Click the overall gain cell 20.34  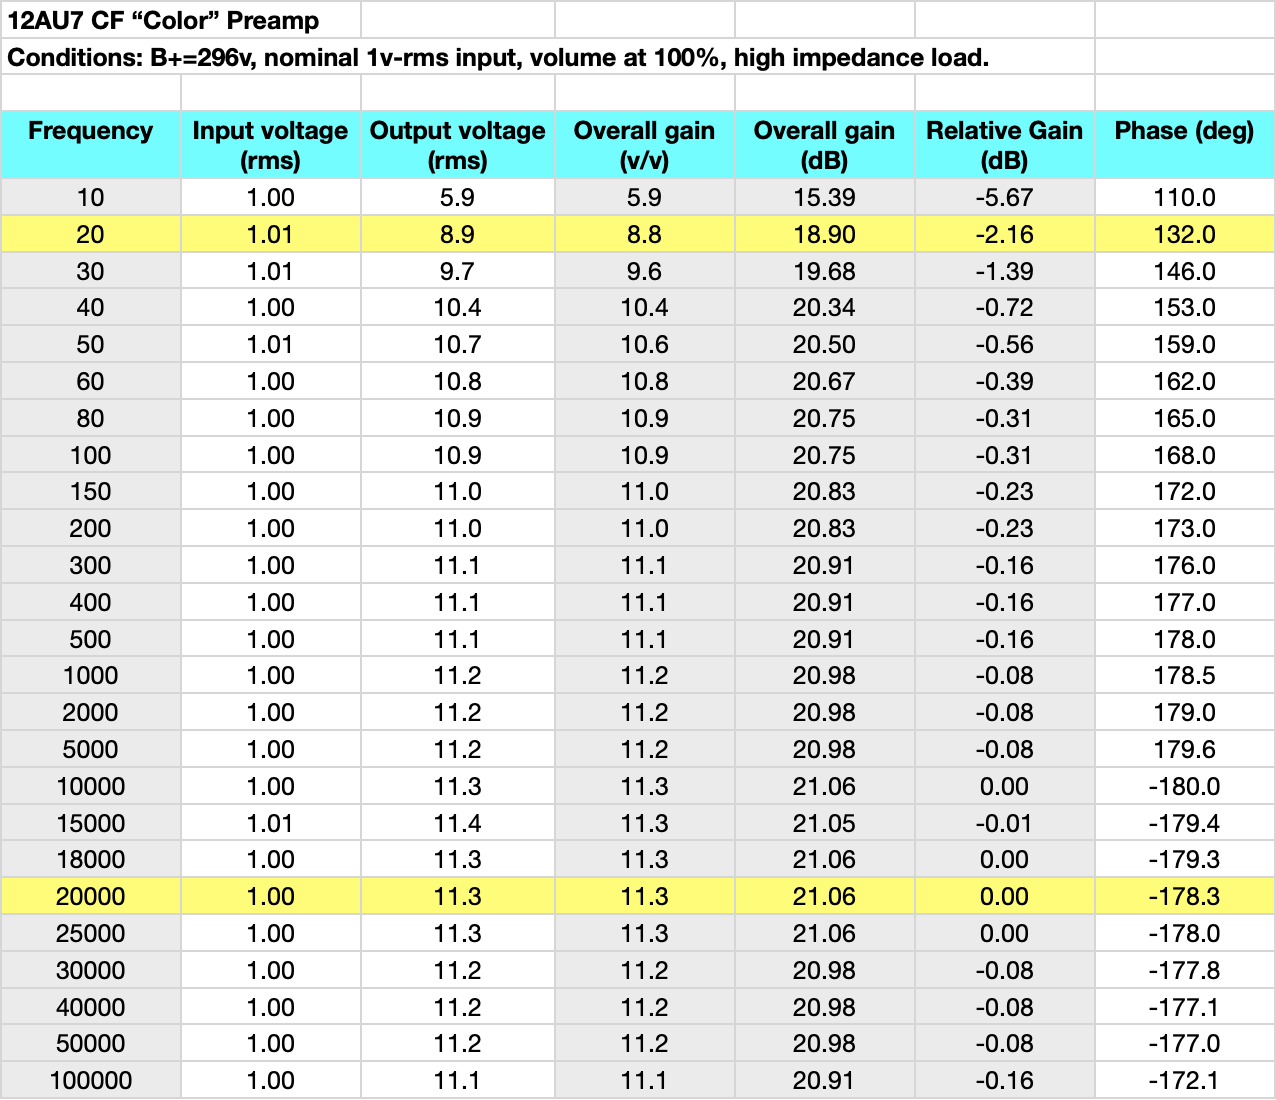[824, 308]
